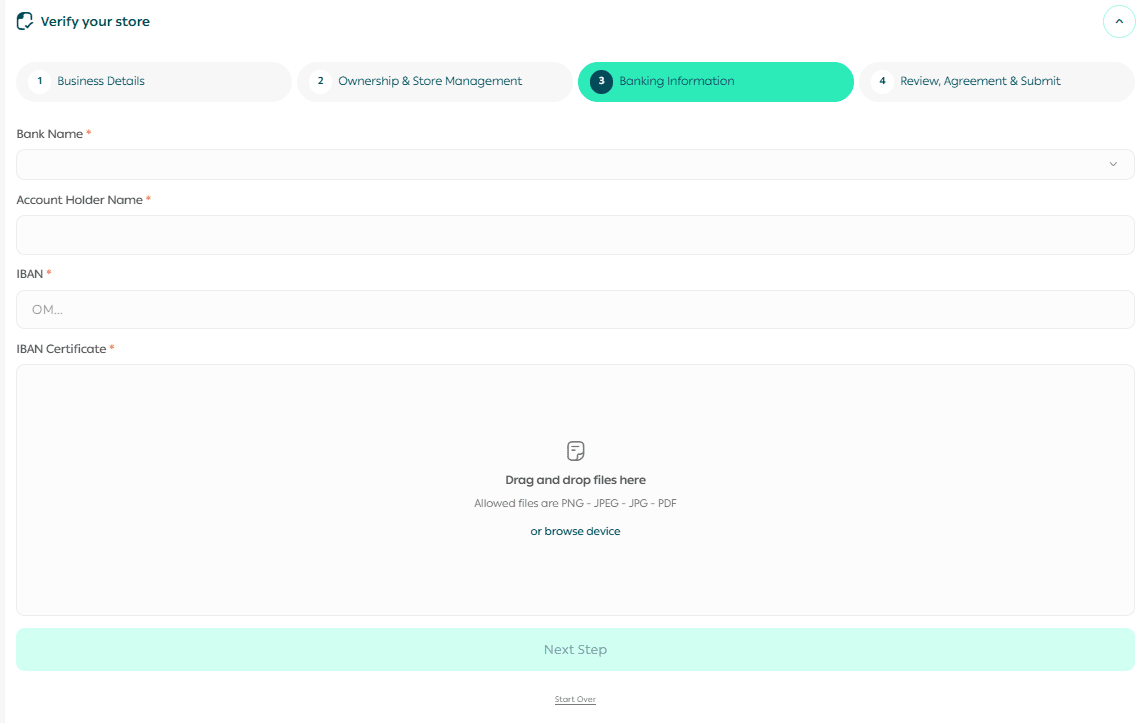Viewport: 1140px width, 723px height.
Task: Open the Bank Name dropdown
Action: [x=575, y=164]
